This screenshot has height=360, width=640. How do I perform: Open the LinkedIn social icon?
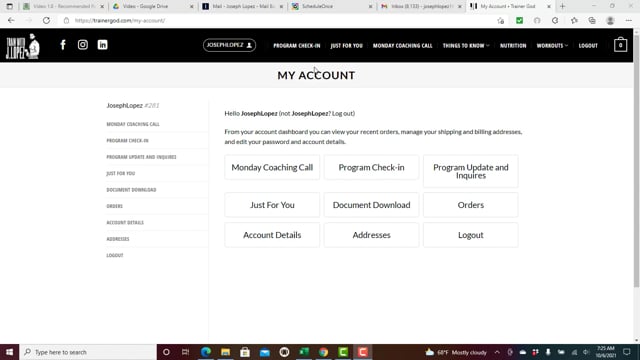pyautogui.click(x=102, y=45)
